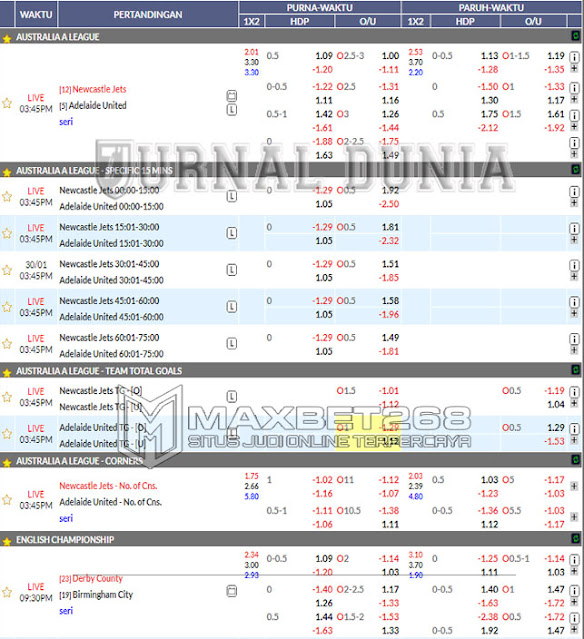584x639 pixels.
Task: Toggle star on ENGLISH CHAMPIONSHIP league header
Action: pos(7,541)
